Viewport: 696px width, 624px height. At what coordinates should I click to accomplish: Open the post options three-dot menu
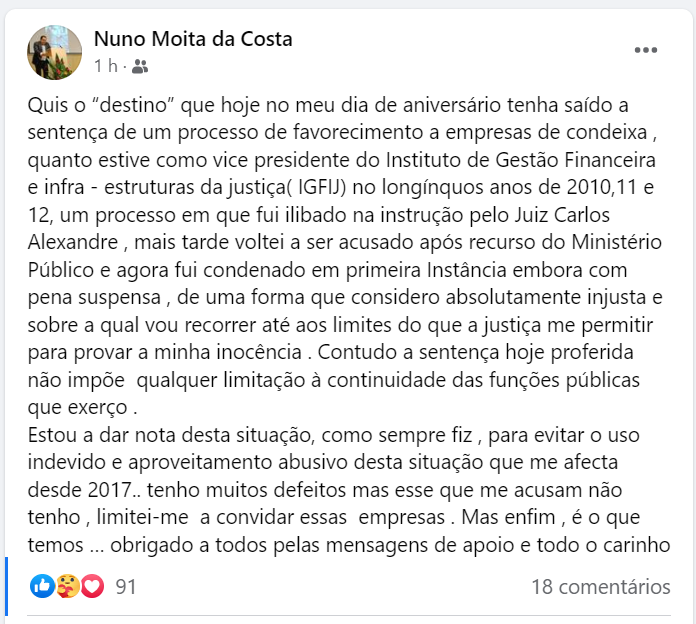point(645,50)
